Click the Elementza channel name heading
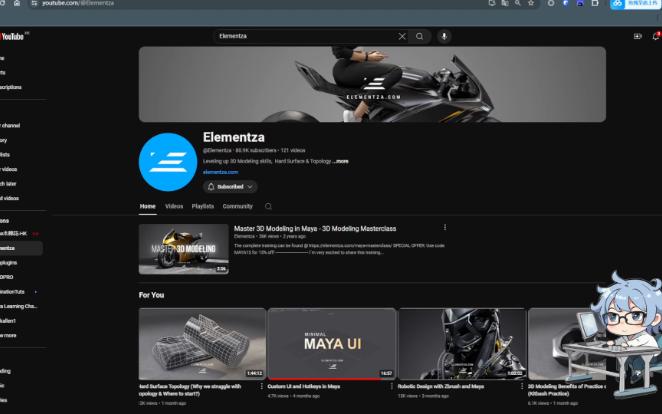Image resolution: width=662 pixels, height=414 pixels. (x=233, y=137)
